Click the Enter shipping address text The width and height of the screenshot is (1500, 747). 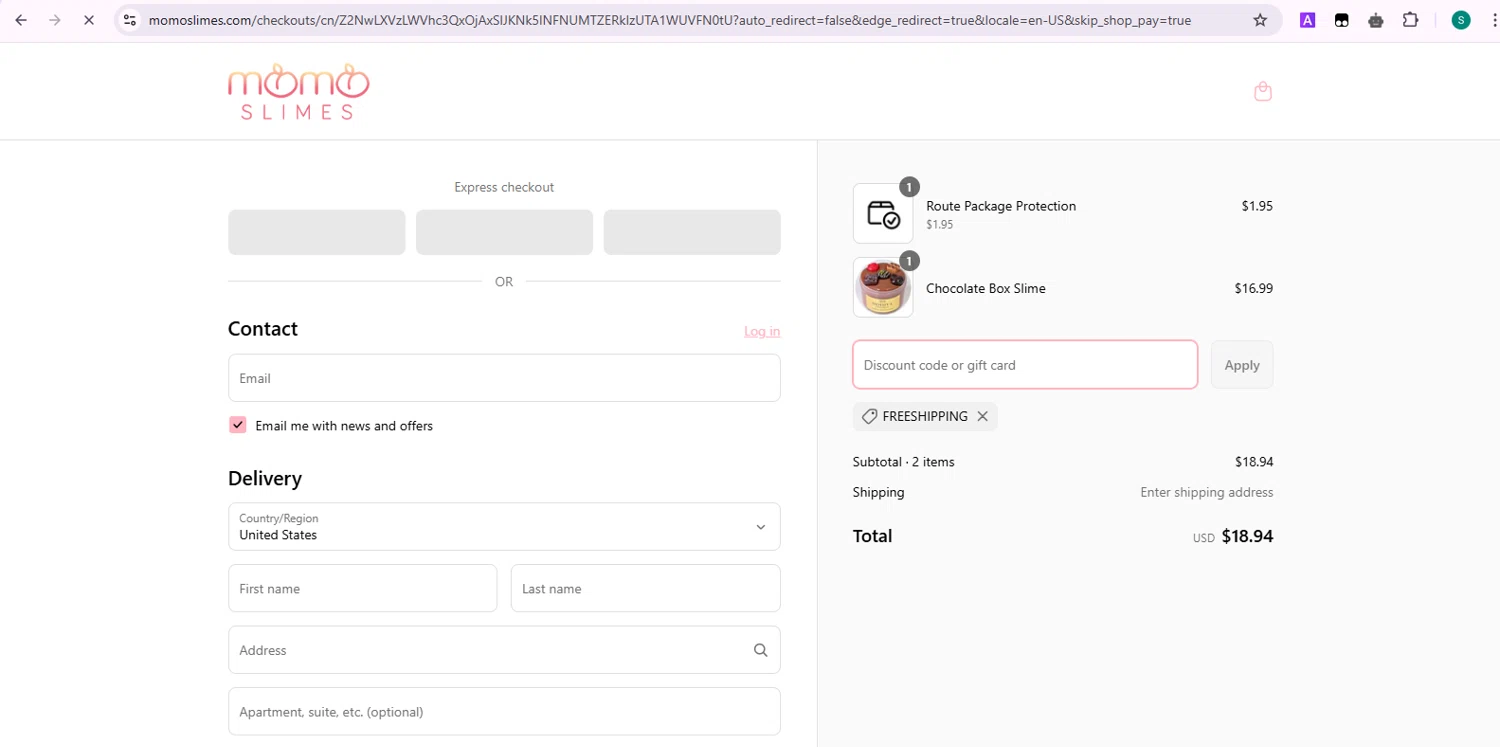pyautogui.click(x=1207, y=492)
